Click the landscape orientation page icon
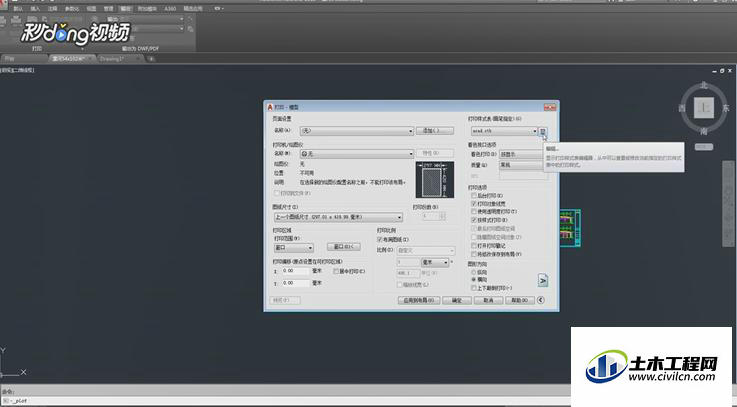The width and height of the screenshot is (737, 407). pyautogui.click(x=543, y=280)
